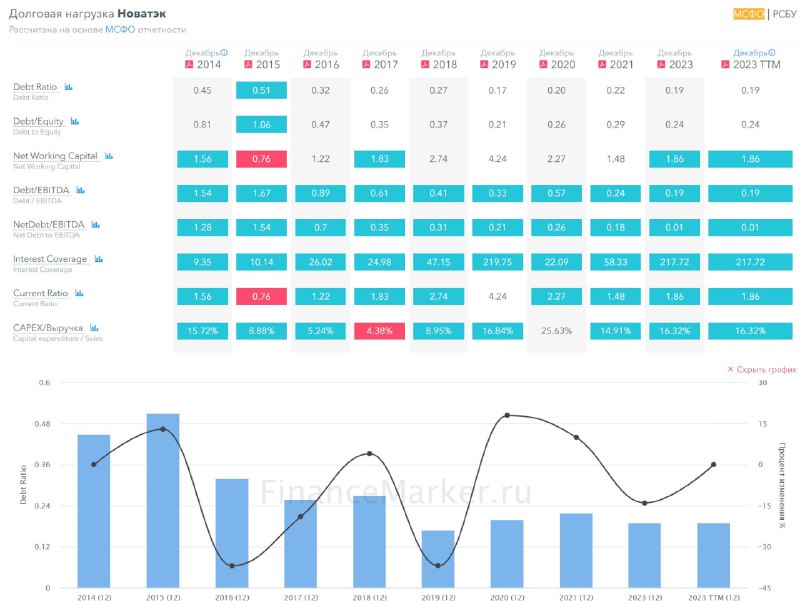The image size is (800, 601).
Task: Click the red 2015 Net Working Capital cell 0.76
Action: (x=261, y=159)
